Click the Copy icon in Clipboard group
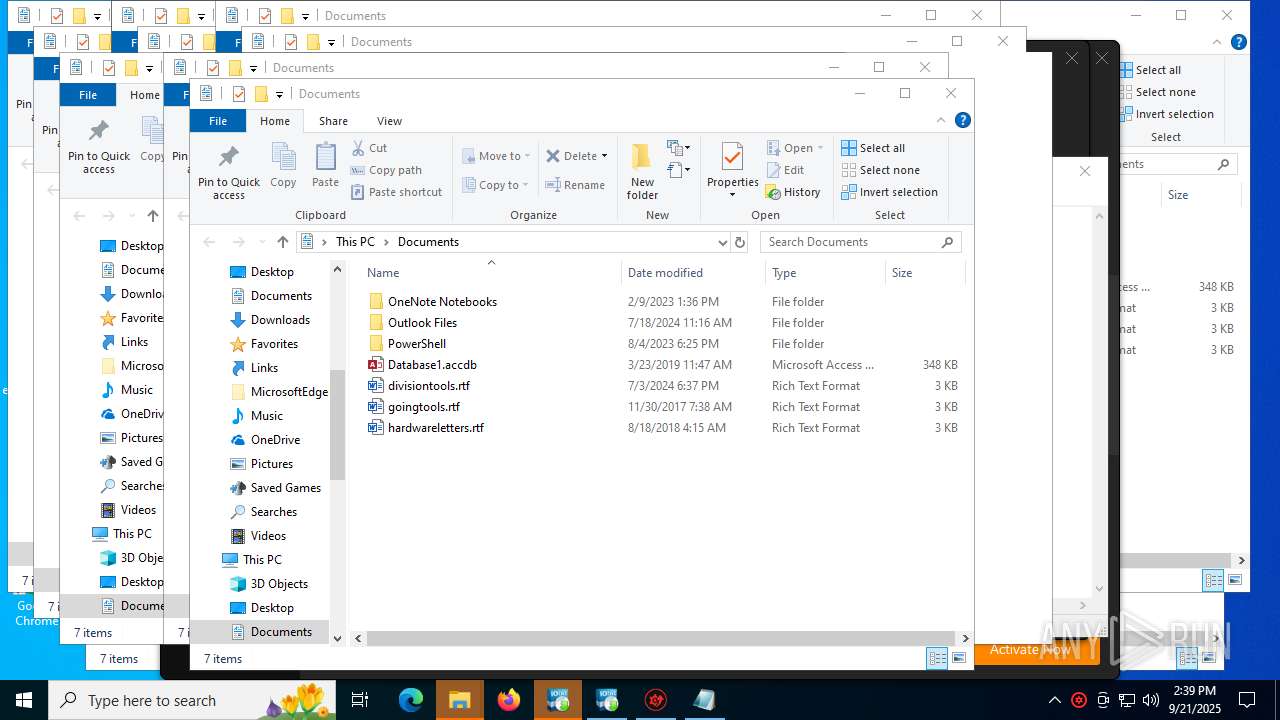The image size is (1280, 720). (x=283, y=165)
